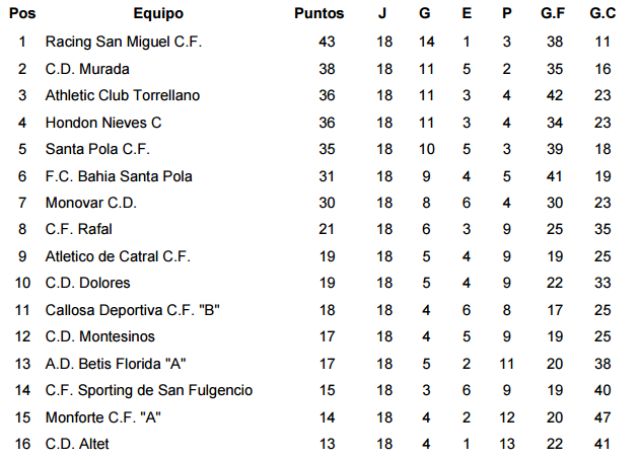This screenshot has width=640, height=460.
Task: Select the C.D. Dolores team name
Action: (88, 283)
